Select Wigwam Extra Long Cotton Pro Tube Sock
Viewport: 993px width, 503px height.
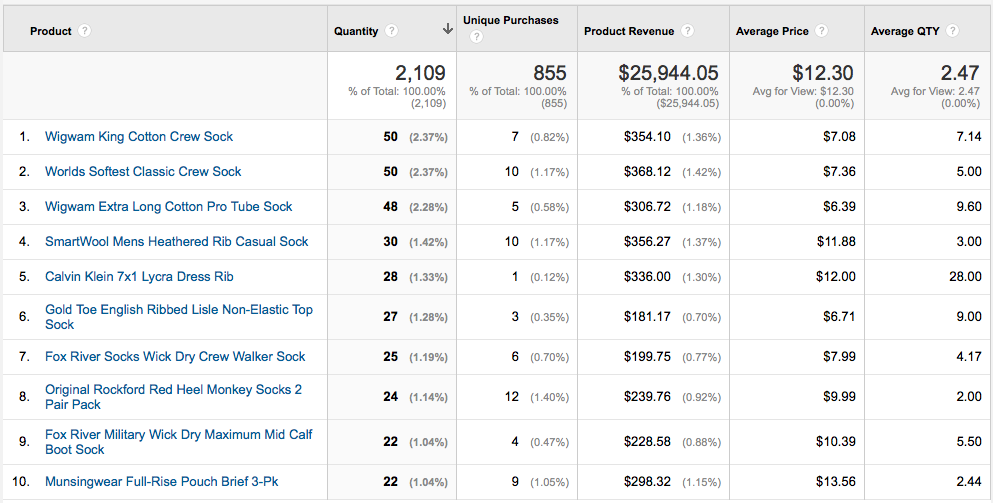tap(168, 207)
